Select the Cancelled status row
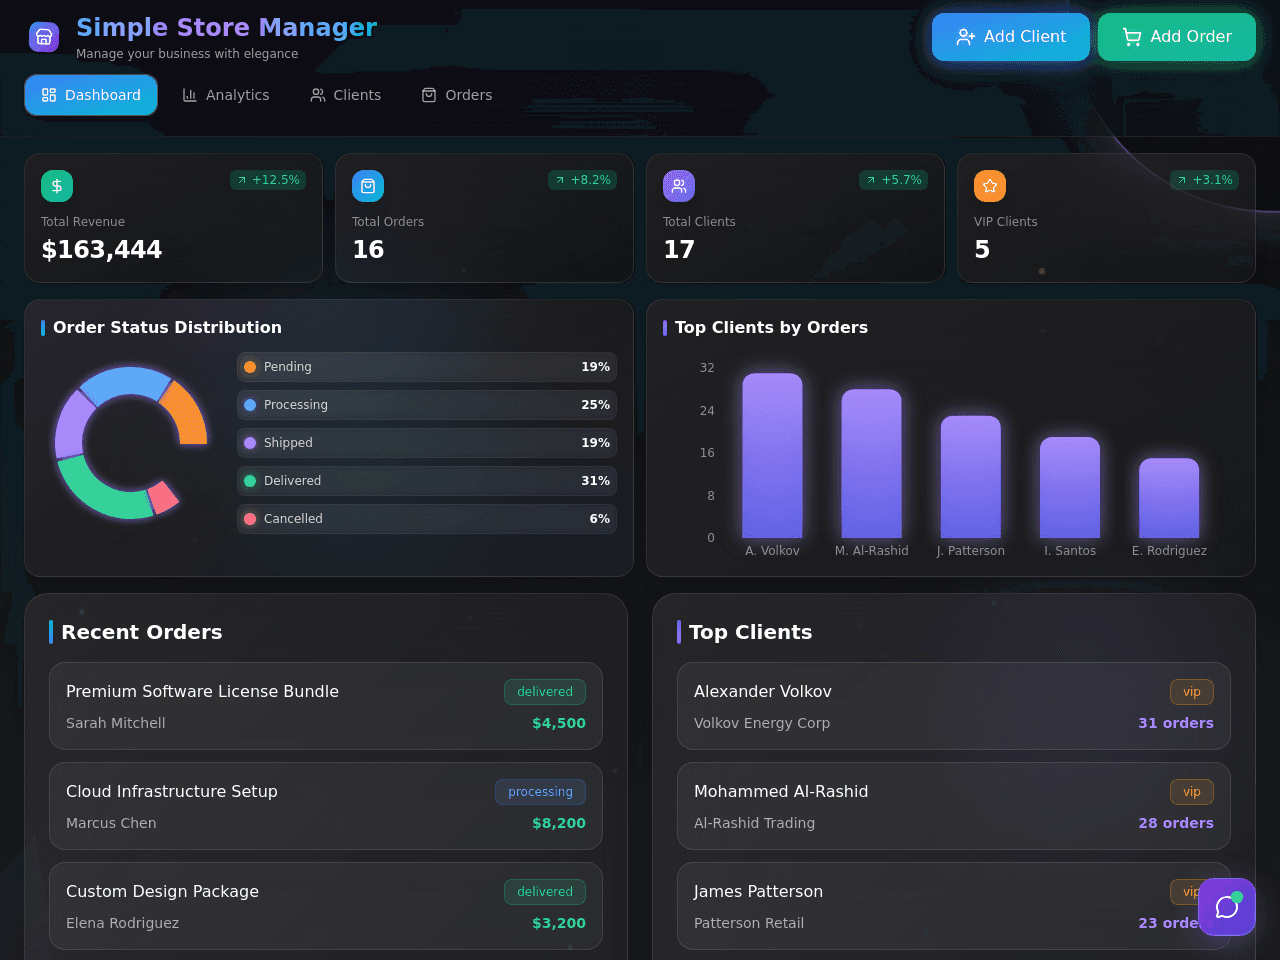 (427, 519)
